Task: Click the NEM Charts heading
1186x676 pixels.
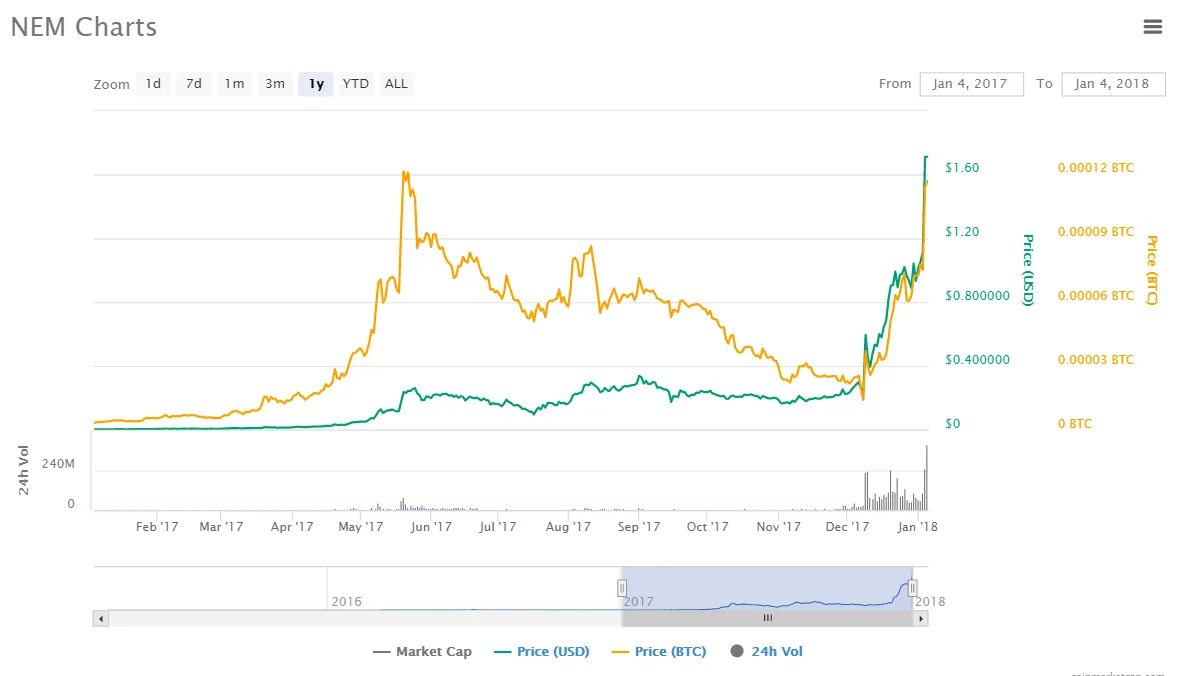Action: [84, 27]
